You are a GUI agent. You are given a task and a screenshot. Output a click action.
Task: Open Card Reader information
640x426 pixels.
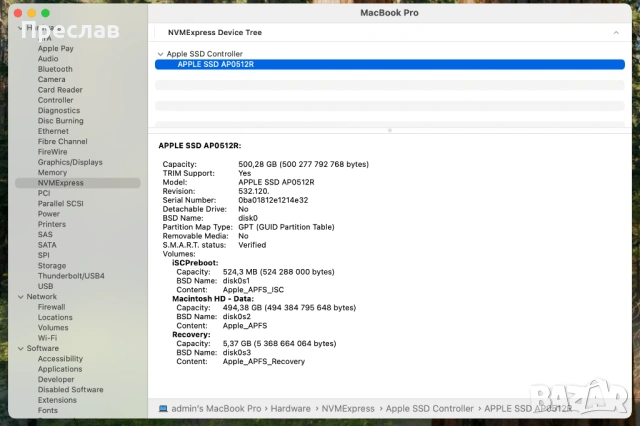[60, 90]
